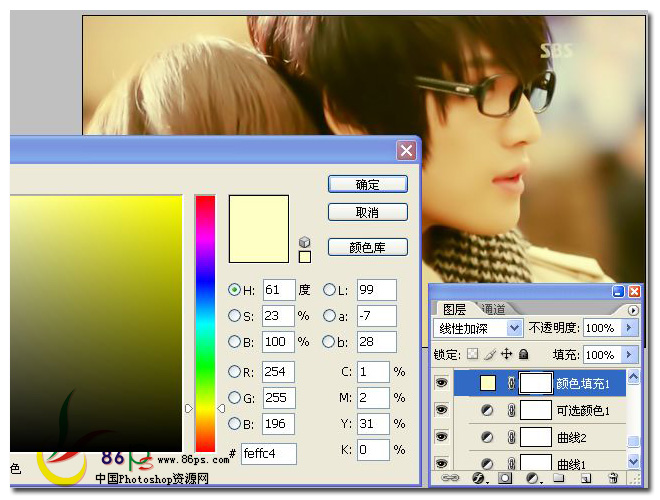Click the hex color field feffc4
The height and width of the screenshot is (500, 660).
point(269,454)
